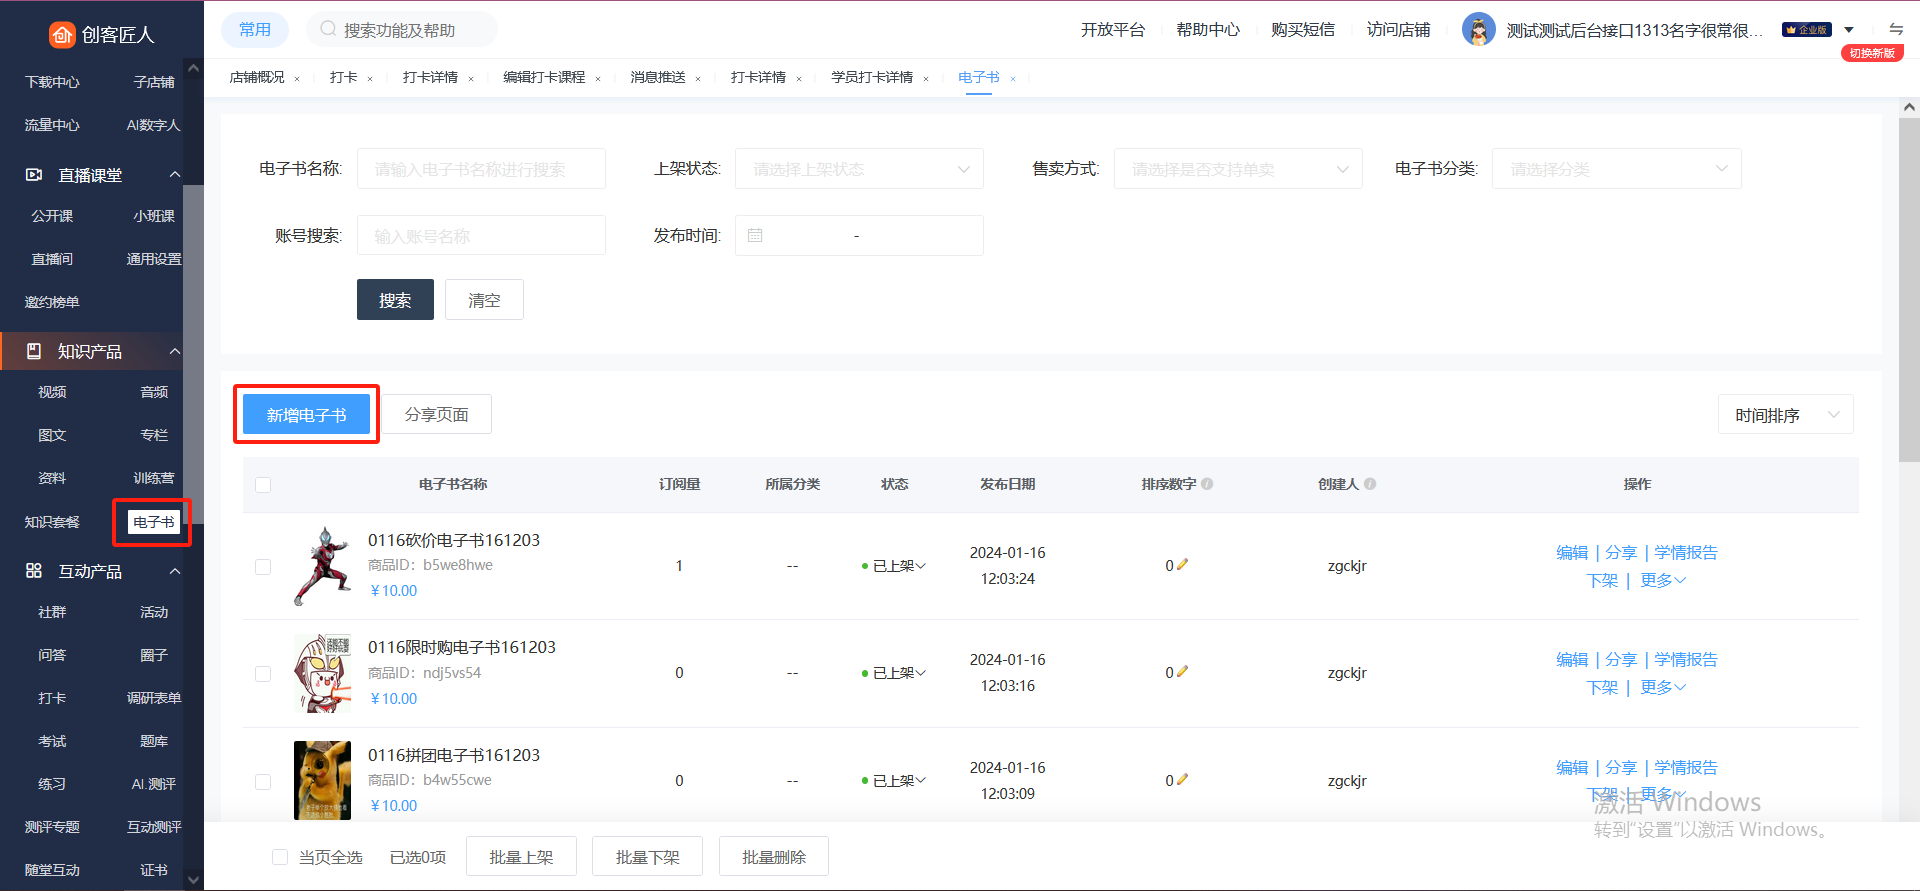Click the help icon next to 排序数字
The height and width of the screenshot is (891, 1920).
coord(1207,484)
